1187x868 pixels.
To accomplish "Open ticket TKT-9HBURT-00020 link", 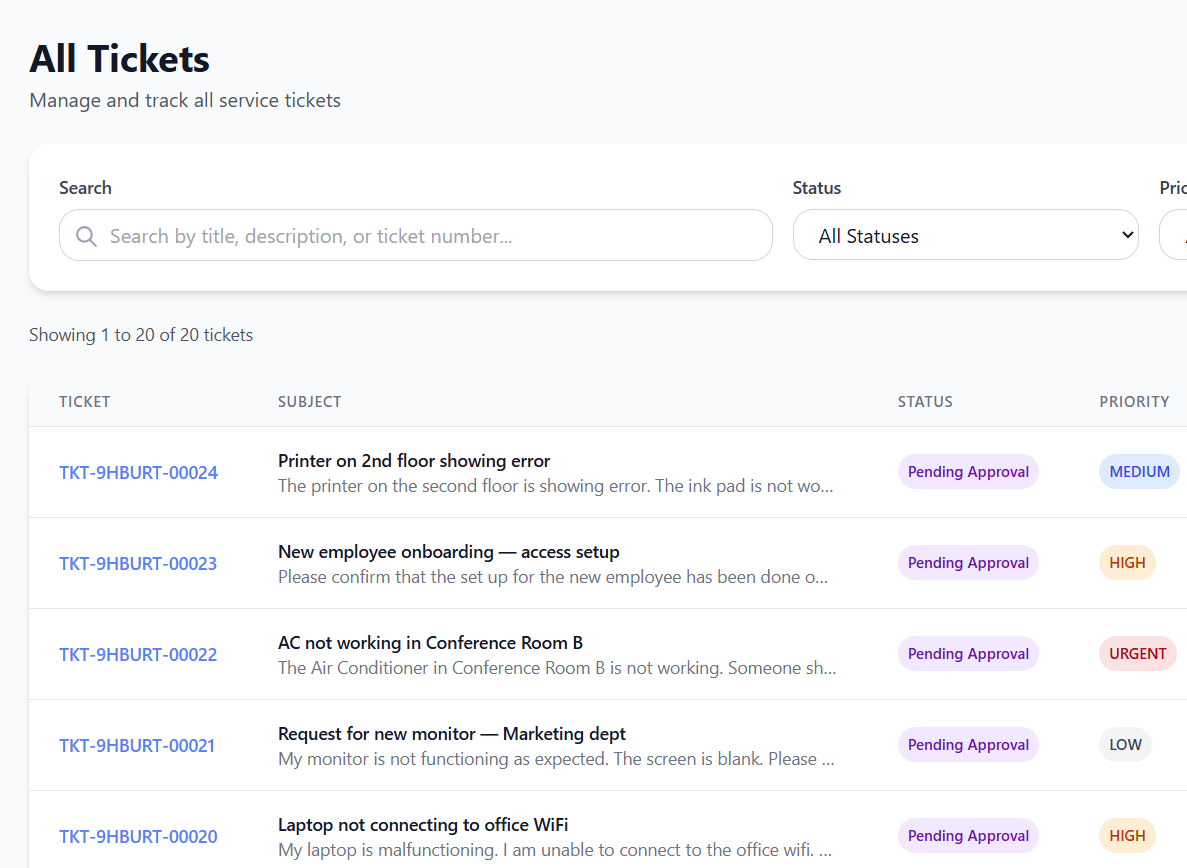I will click(x=138, y=837).
